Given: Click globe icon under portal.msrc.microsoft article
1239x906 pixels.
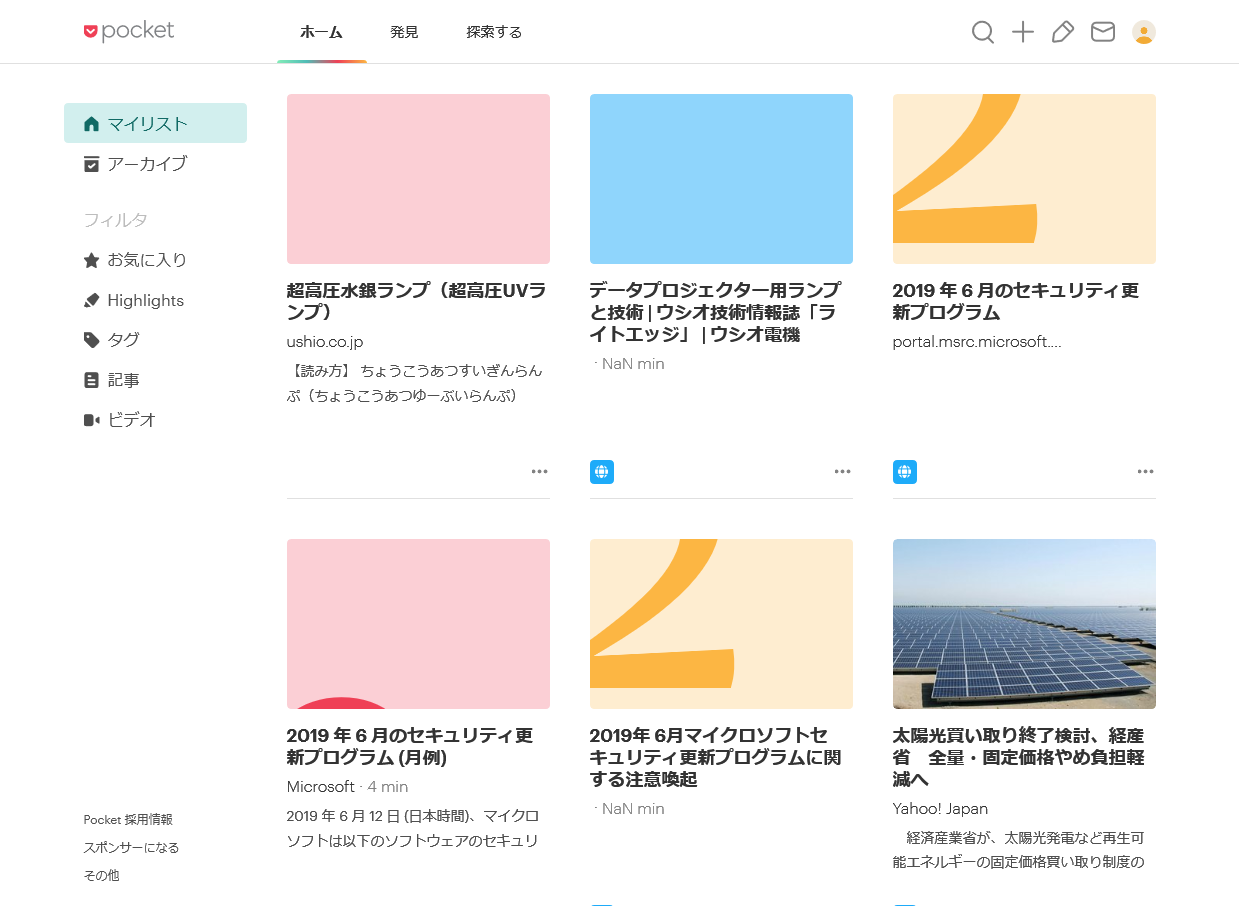Looking at the screenshot, I should 904,472.
